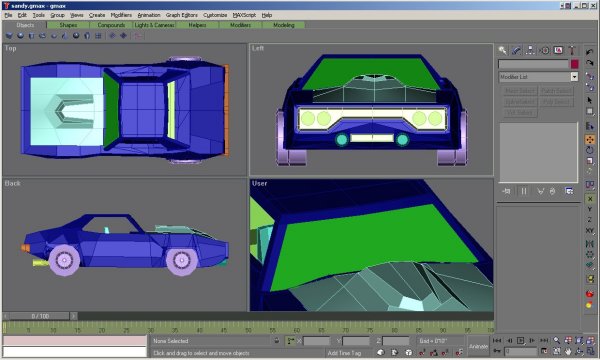
Task: Select the arrow Select Object tool
Action: click(590, 100)
